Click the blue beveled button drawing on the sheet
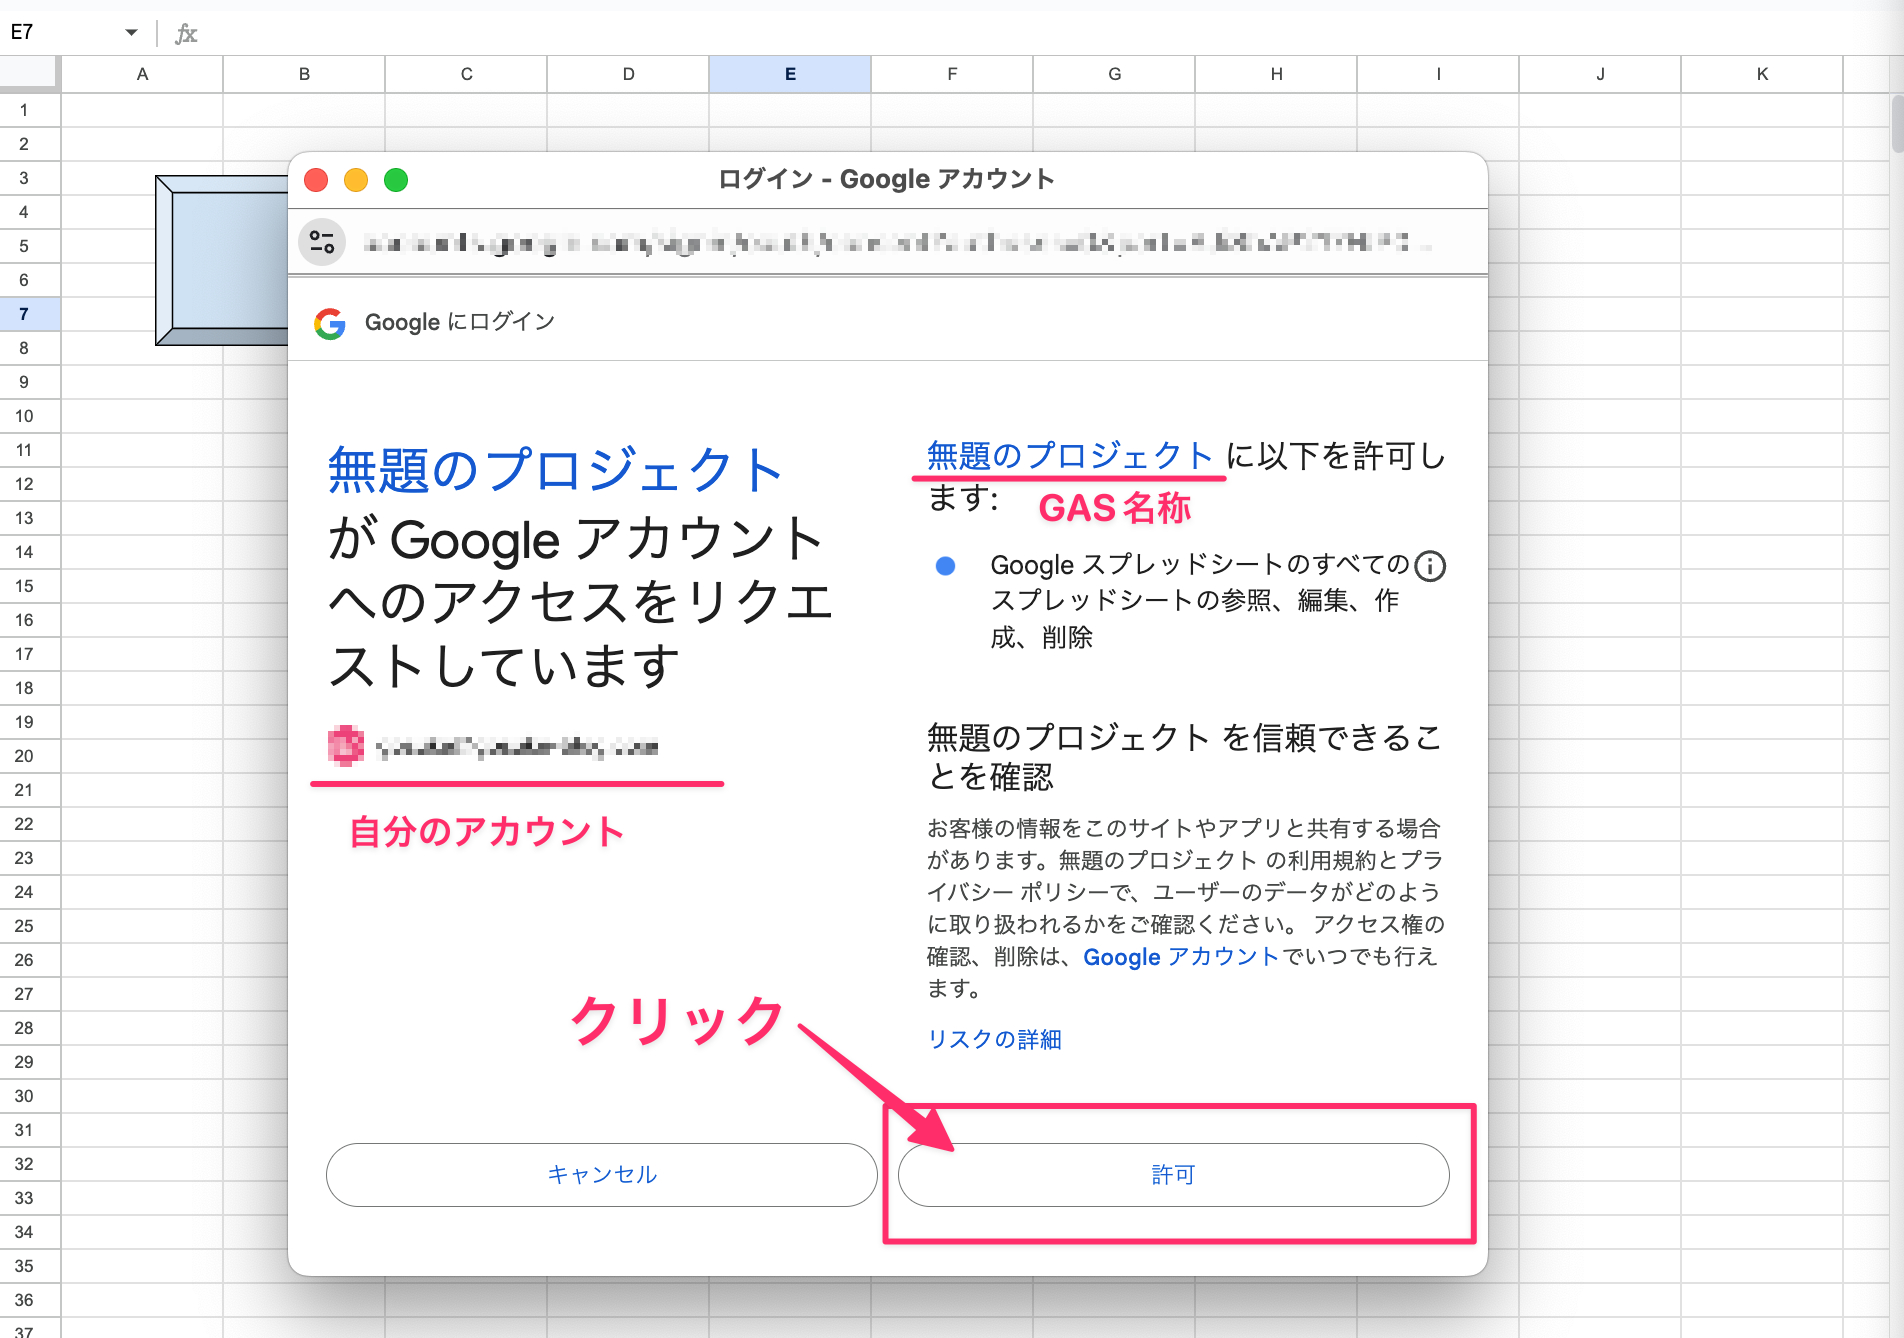Image resolution: width=1904 pixels, height=1338 pixels. 222,260
